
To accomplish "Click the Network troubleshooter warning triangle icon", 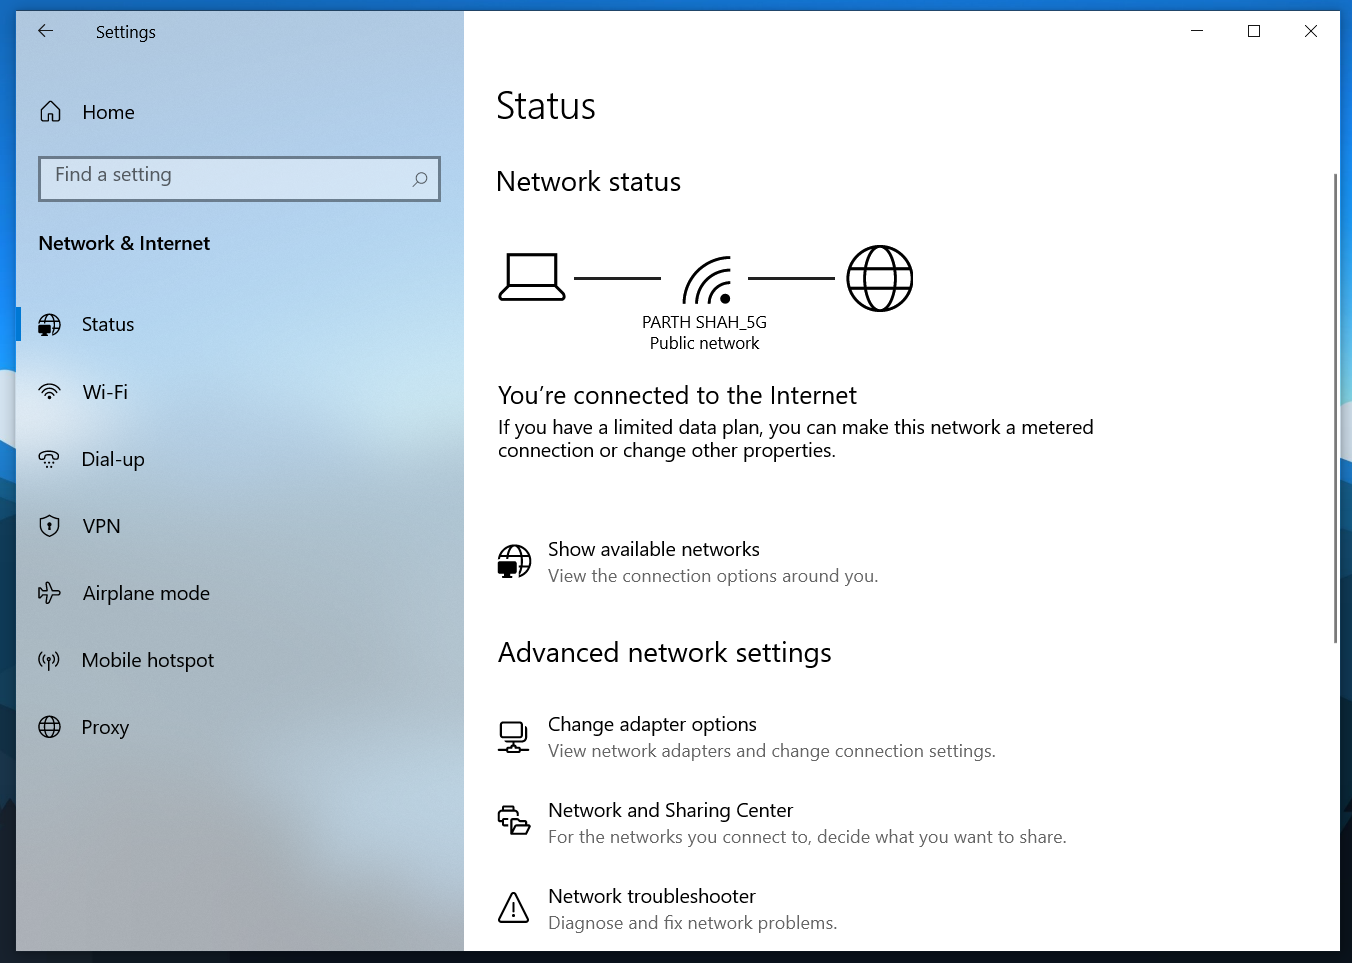I will (x=513, y=908).
